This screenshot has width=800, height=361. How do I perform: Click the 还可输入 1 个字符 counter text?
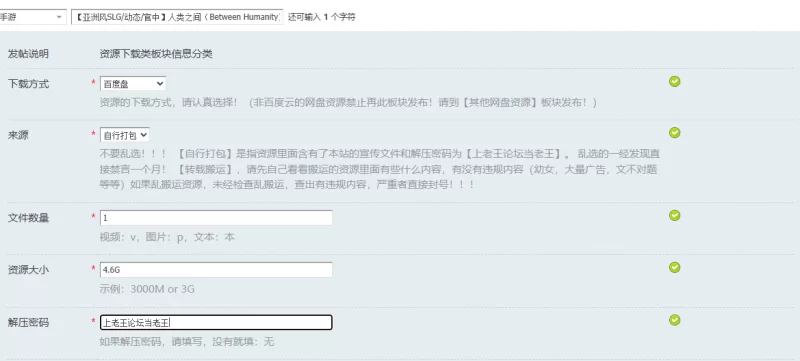point(321,17)
